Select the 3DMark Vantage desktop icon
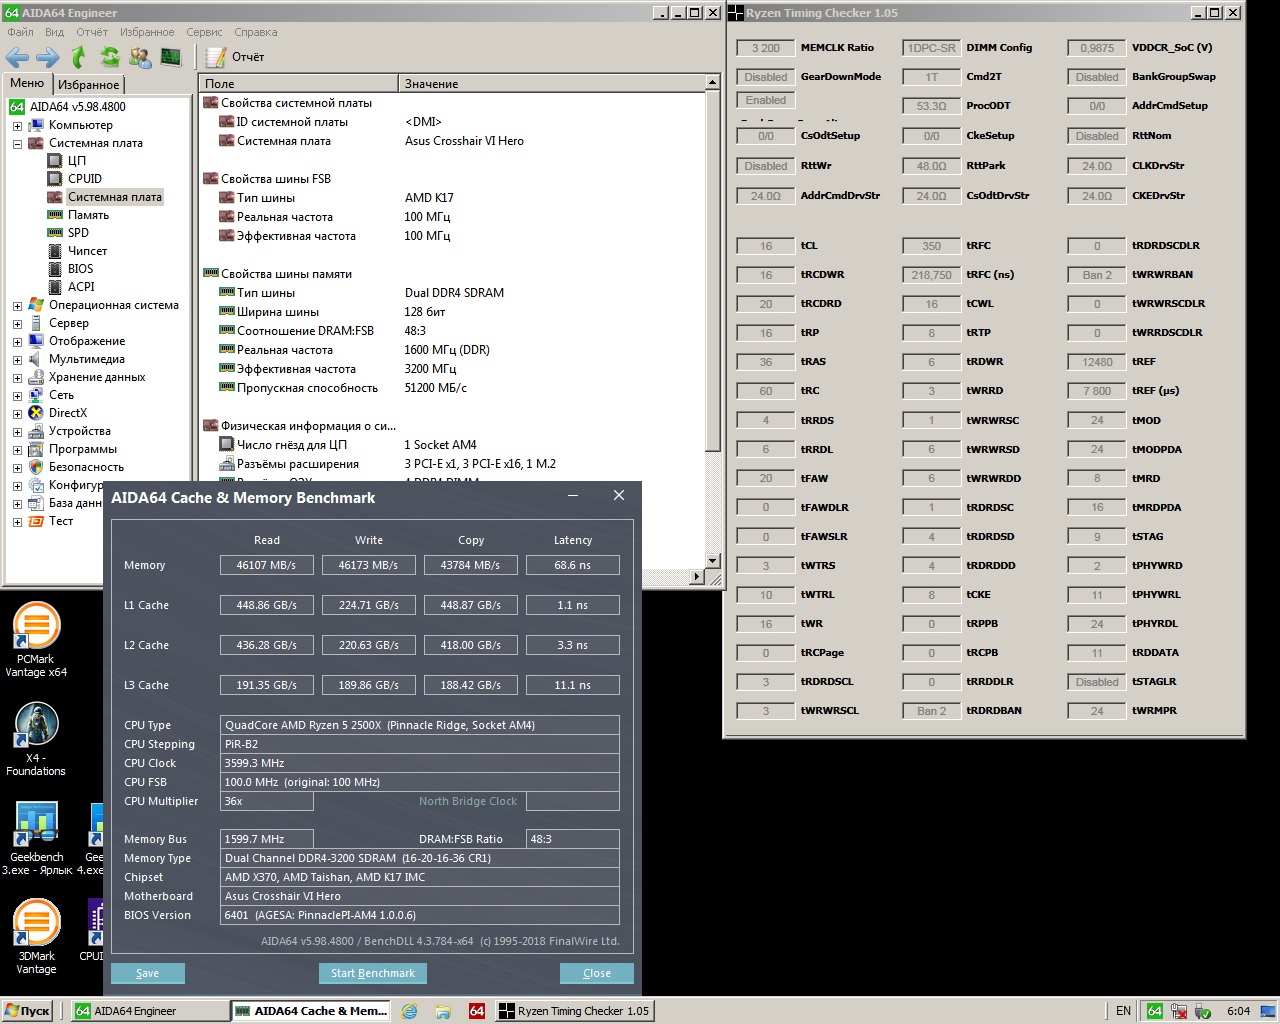 (36, 937)
